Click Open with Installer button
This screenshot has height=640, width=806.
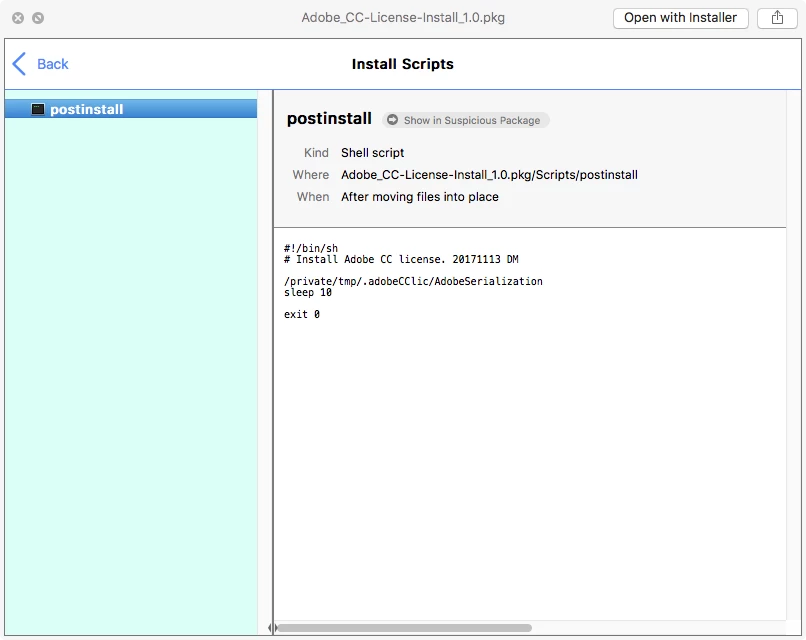[680, 18]
